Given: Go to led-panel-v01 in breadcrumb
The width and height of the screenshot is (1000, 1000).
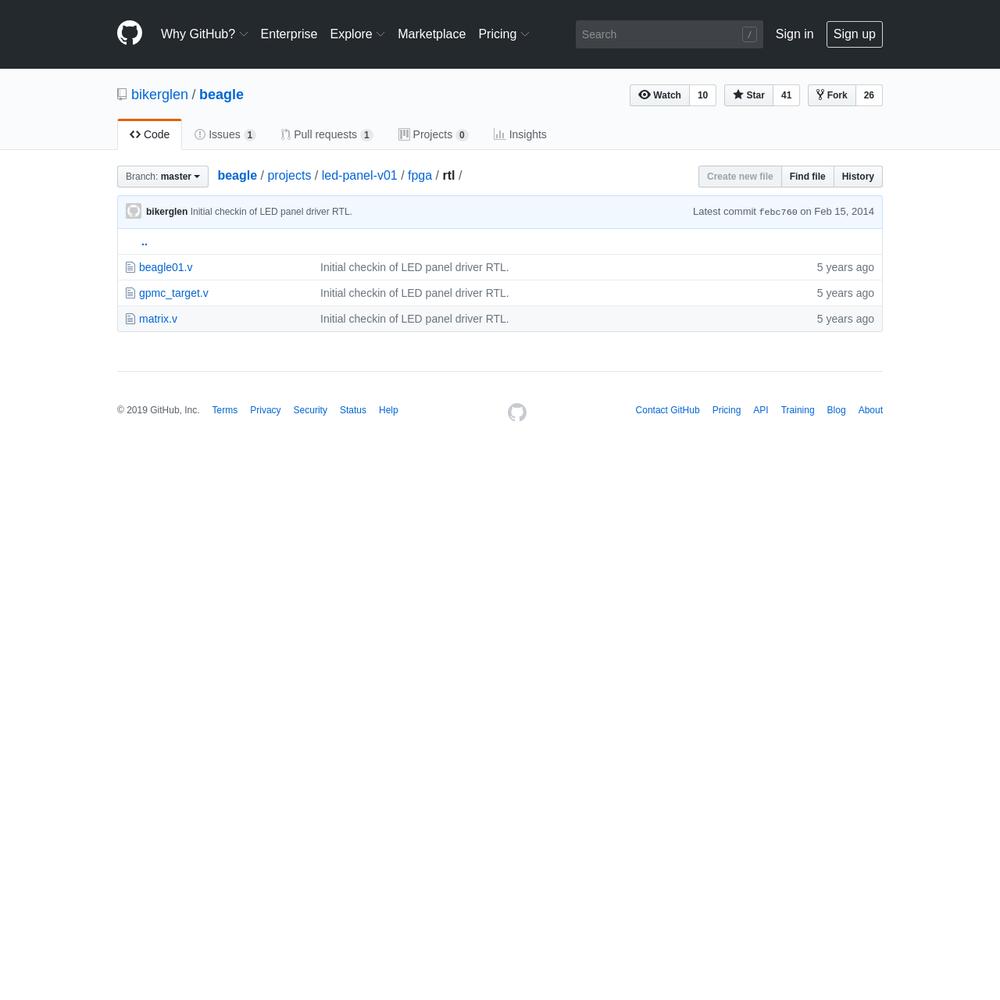Looking at the screenshot, I should tap(359, 176).
